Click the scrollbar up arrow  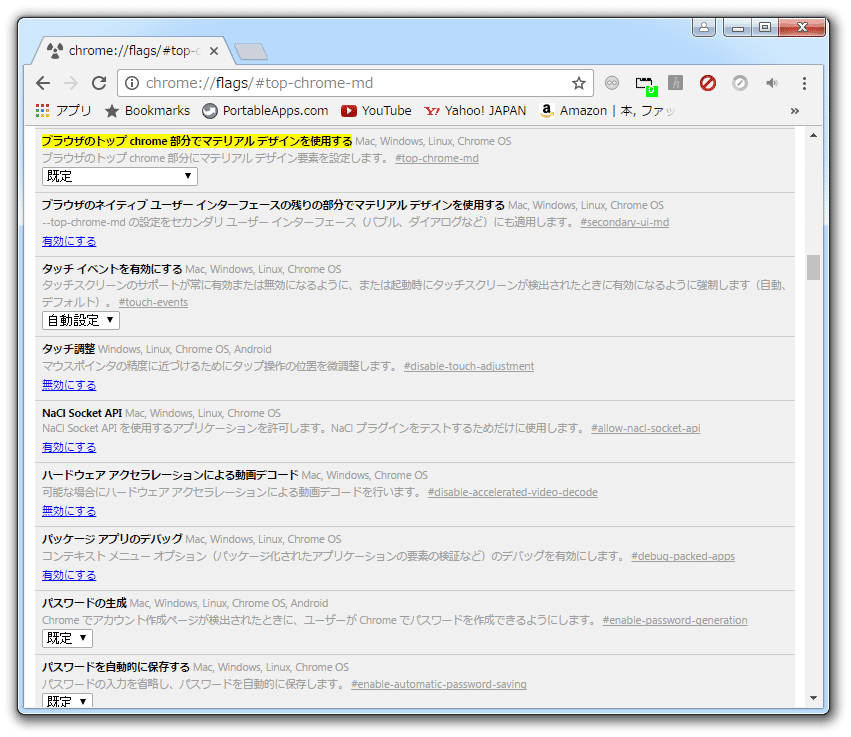pyautogui.click(x=813, y=136)
